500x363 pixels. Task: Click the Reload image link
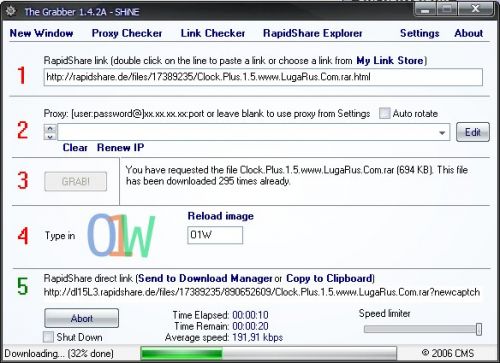[220, 216]
